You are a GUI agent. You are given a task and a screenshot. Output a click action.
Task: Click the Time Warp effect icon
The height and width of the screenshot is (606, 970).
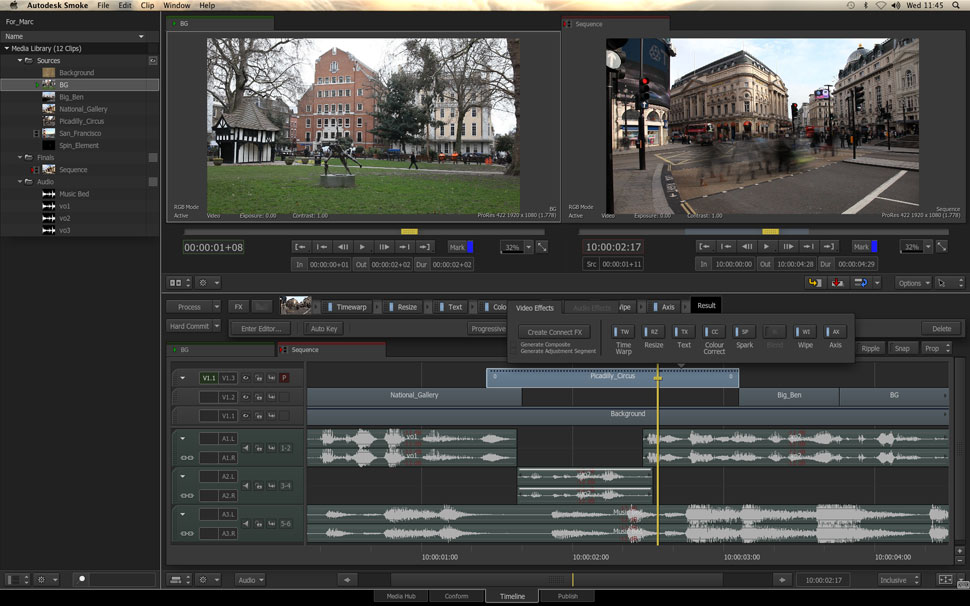[x=624, y=331]
